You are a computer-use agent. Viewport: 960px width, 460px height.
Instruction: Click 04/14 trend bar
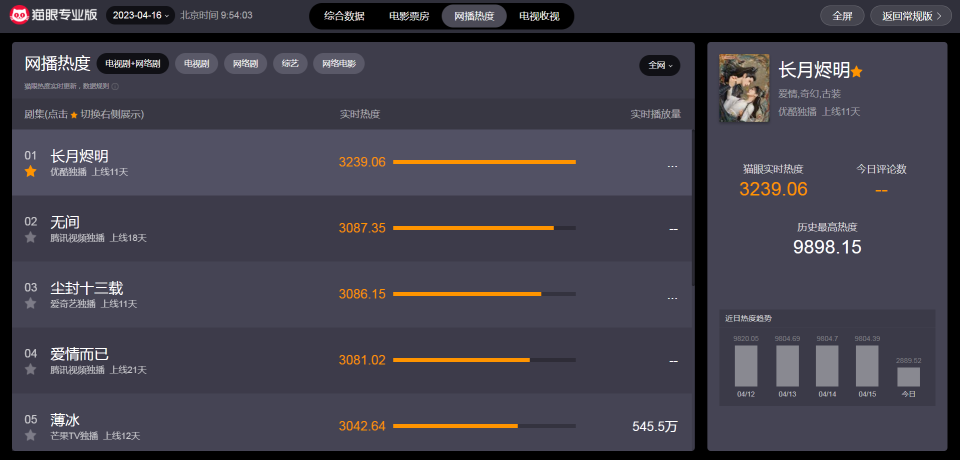click(827, 366)
